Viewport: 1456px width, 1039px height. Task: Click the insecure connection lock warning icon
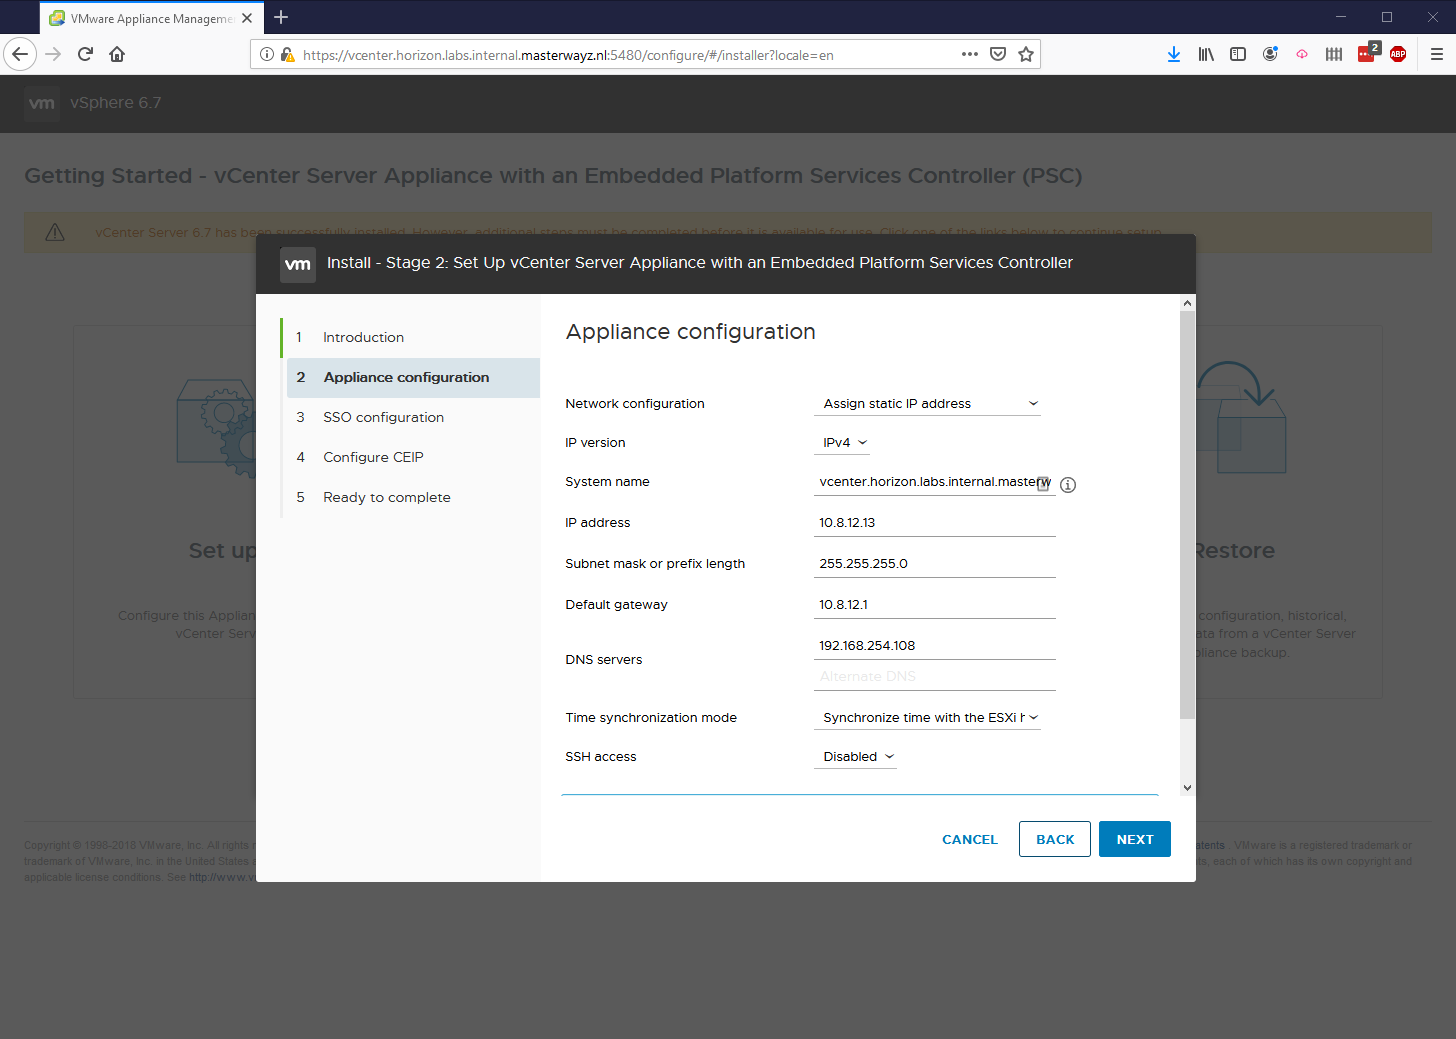(x=287, y=55)
